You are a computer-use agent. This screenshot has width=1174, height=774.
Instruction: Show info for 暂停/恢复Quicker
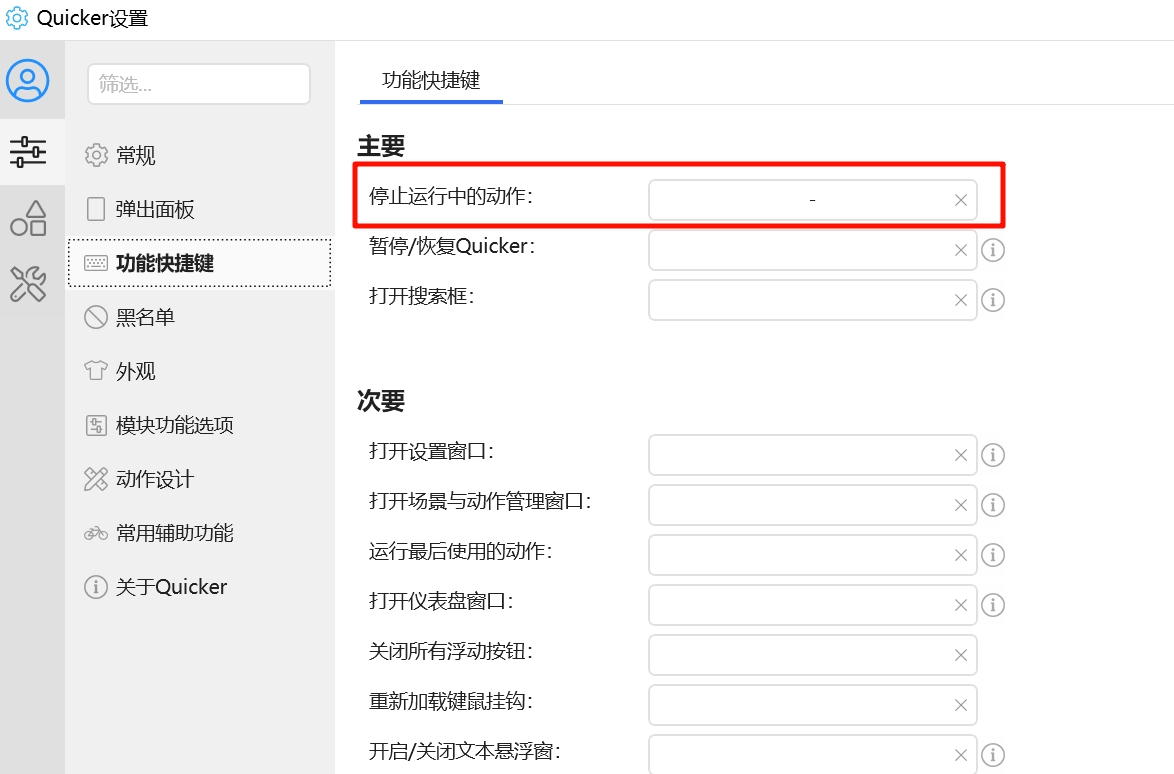[x=993, y=250]
